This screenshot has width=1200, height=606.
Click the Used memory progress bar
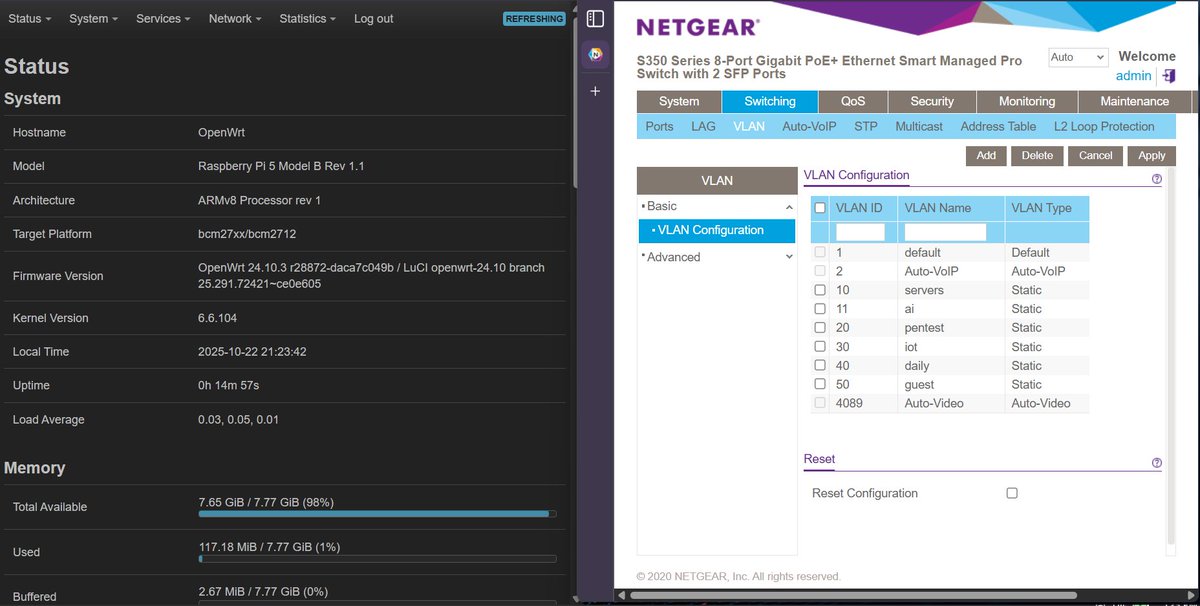pos(376,559)
